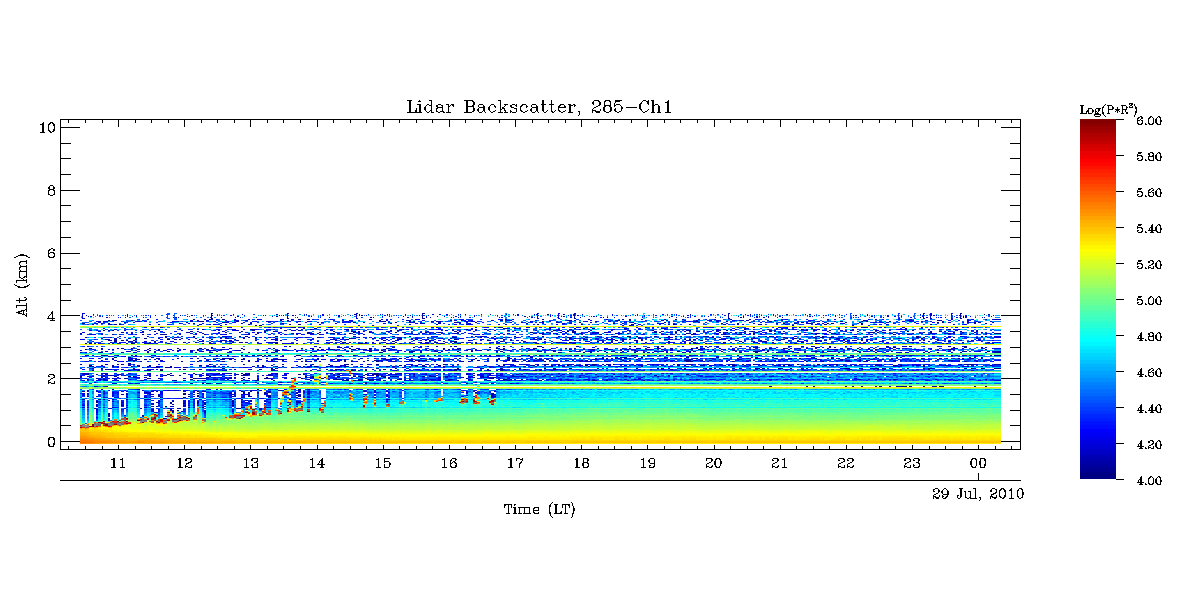The image size is (1200, 600).
Task: Click the colorbar value 4.20
Action: point(1148,444)
